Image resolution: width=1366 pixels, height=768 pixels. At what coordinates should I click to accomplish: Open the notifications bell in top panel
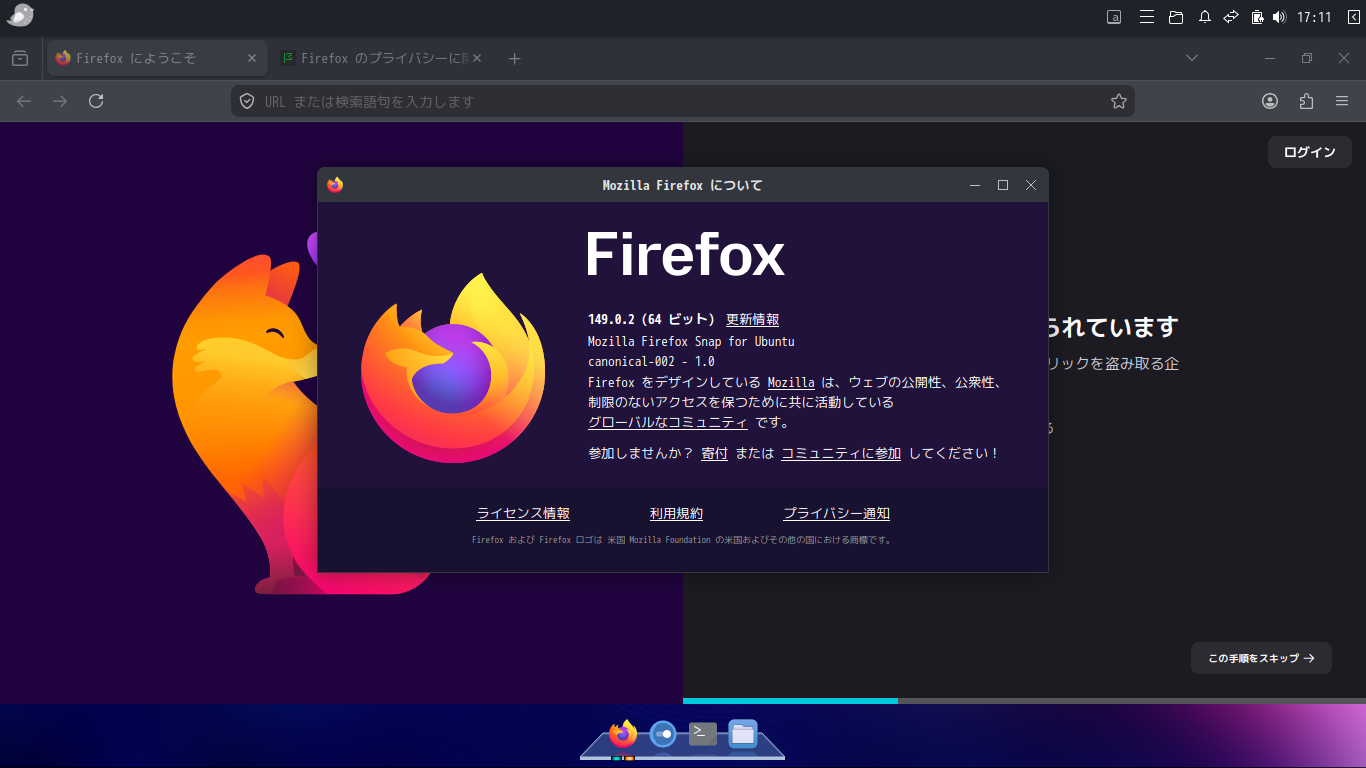[1205, 17]
